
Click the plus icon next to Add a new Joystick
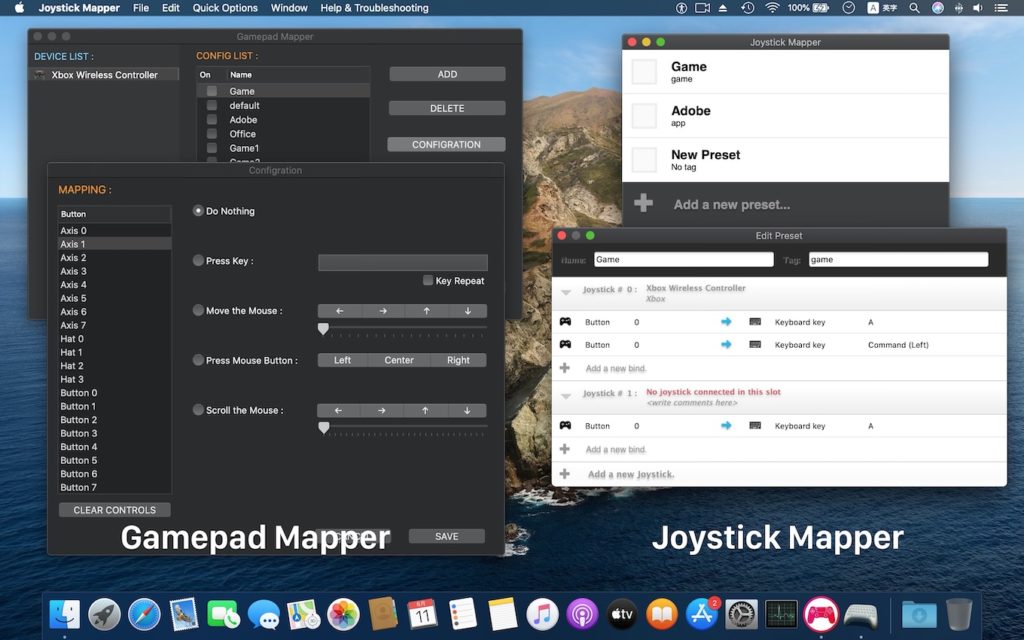pos(565,474)
